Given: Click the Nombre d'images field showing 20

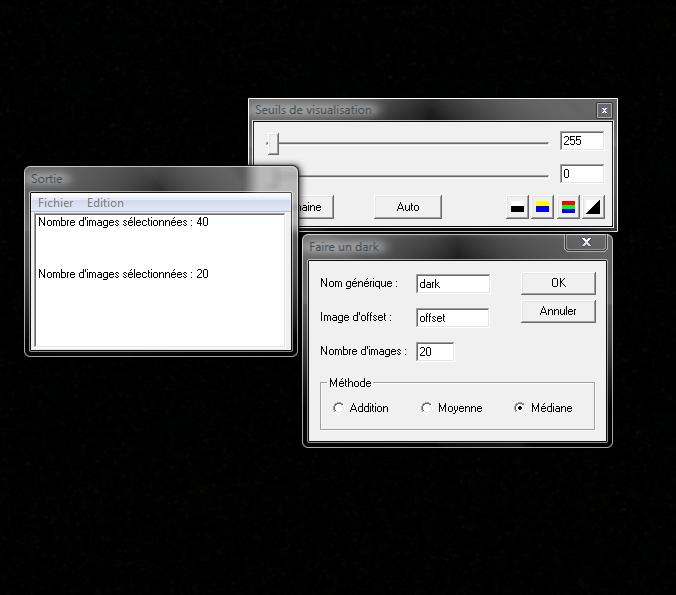Looking at the screenshot, I should pos(435,351).
